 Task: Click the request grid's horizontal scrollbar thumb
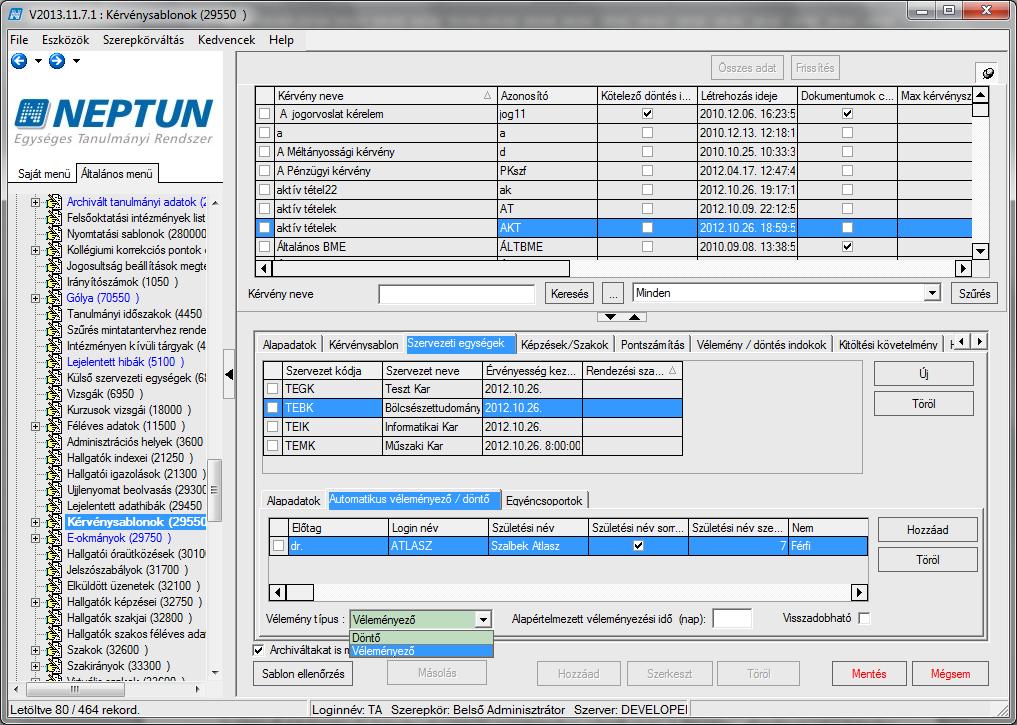point(421,268)
